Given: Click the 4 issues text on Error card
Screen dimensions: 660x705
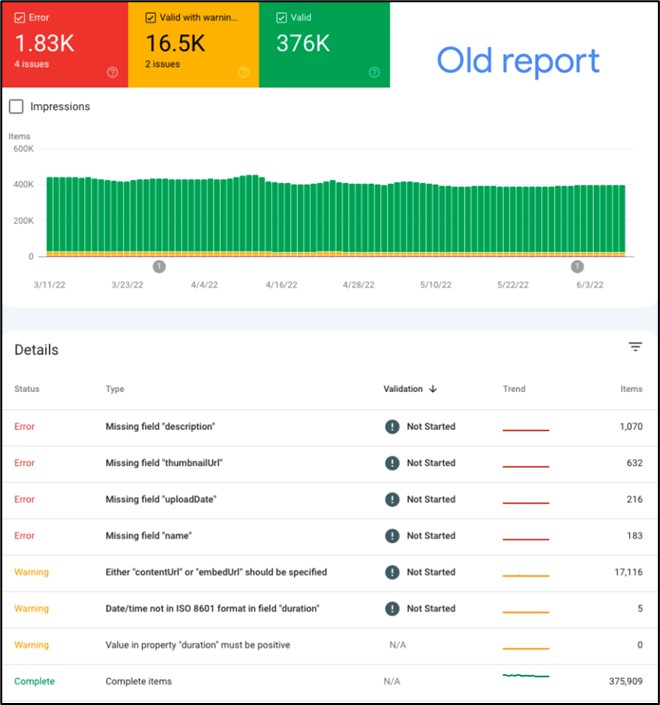Looking at the screenshot, I should 31,64.
